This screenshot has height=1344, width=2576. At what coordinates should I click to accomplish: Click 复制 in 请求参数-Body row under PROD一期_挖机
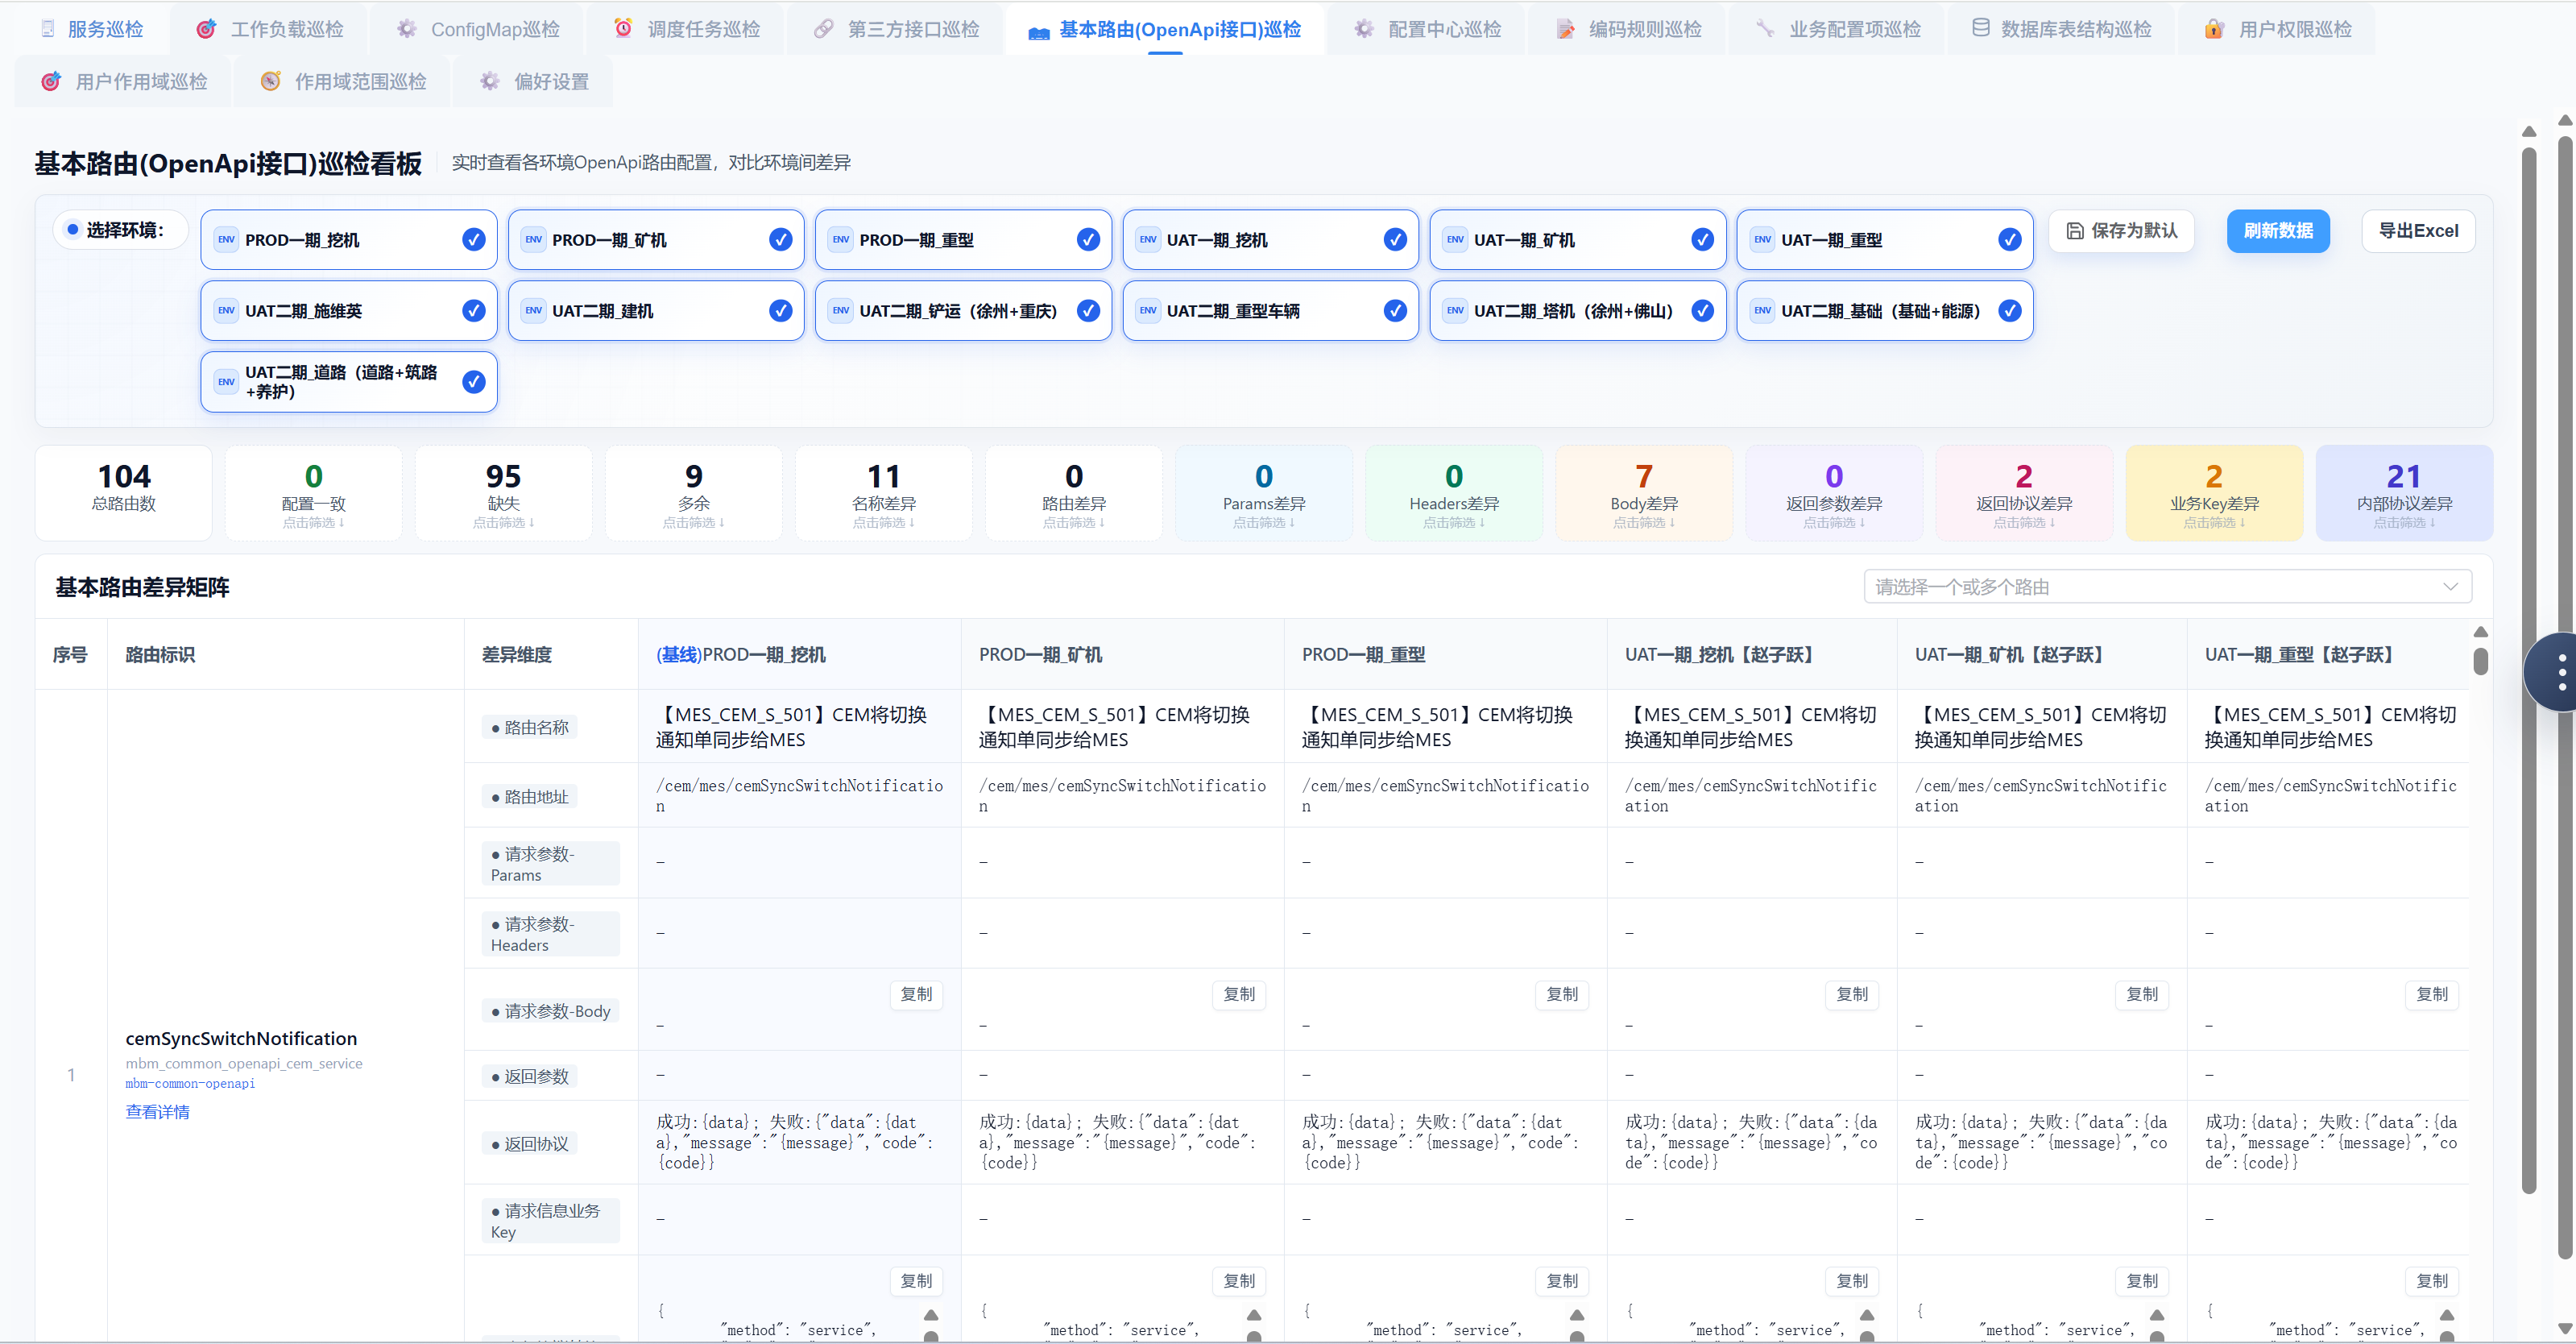tap(916, 994)
